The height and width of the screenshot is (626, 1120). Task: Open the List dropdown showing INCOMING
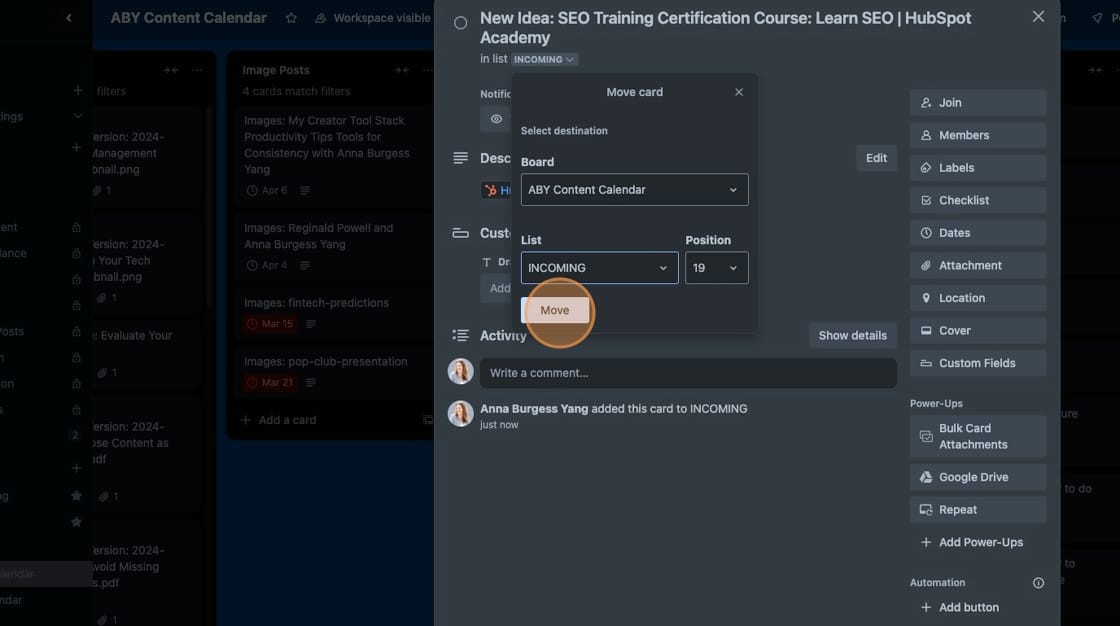click(x=598, y=267)
